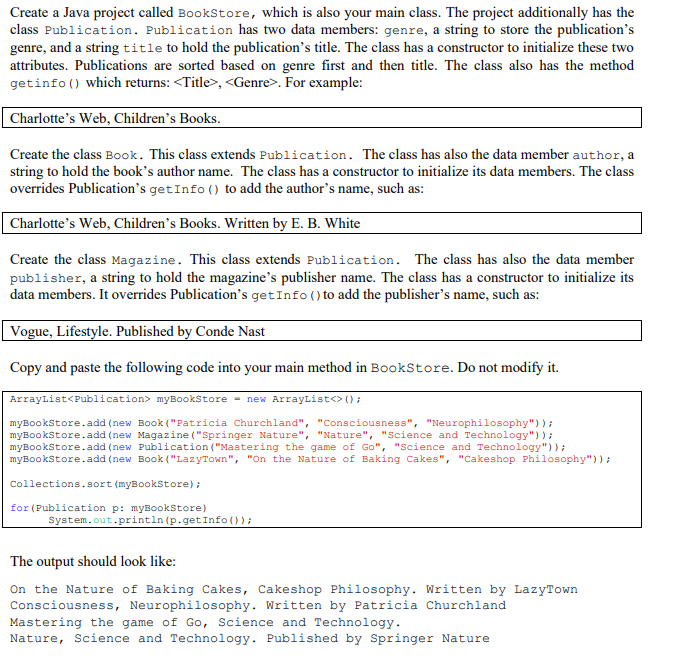688x659 pixels.
Task: Click the monospace word "title" in the first paragraph
Action: coord(143,48)
